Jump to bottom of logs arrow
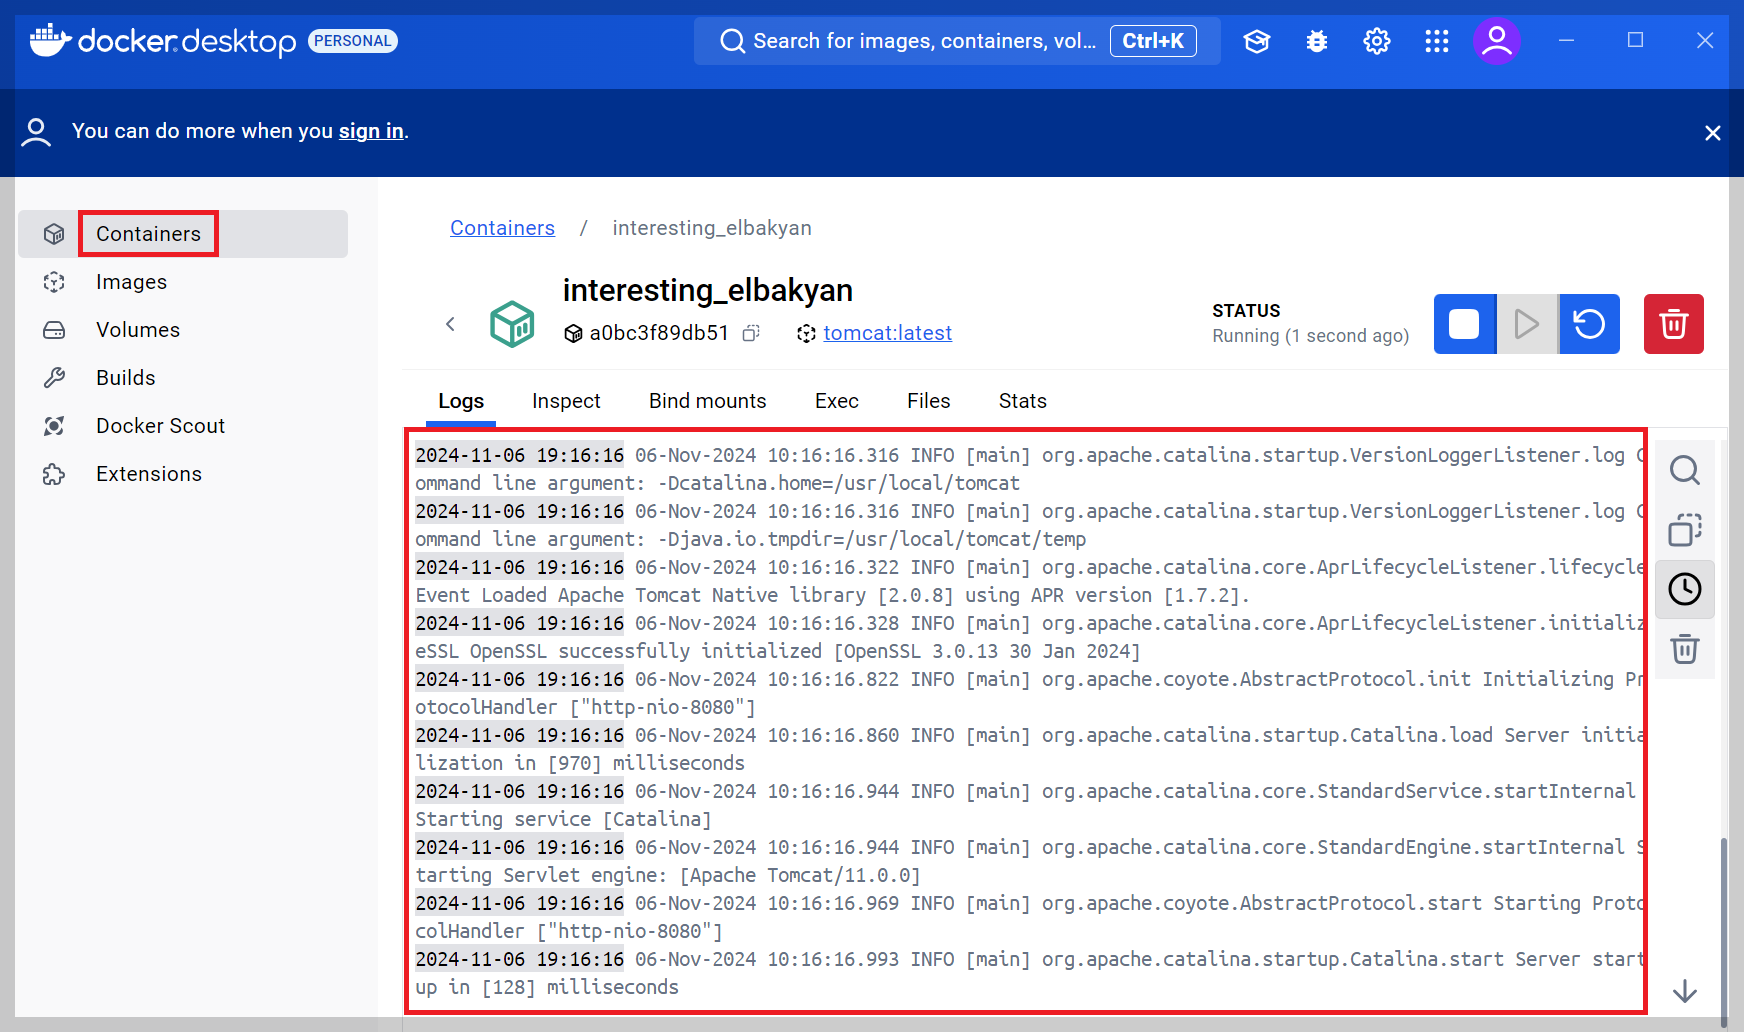Screen dimensions: 1744x1032 point(1685,991)
